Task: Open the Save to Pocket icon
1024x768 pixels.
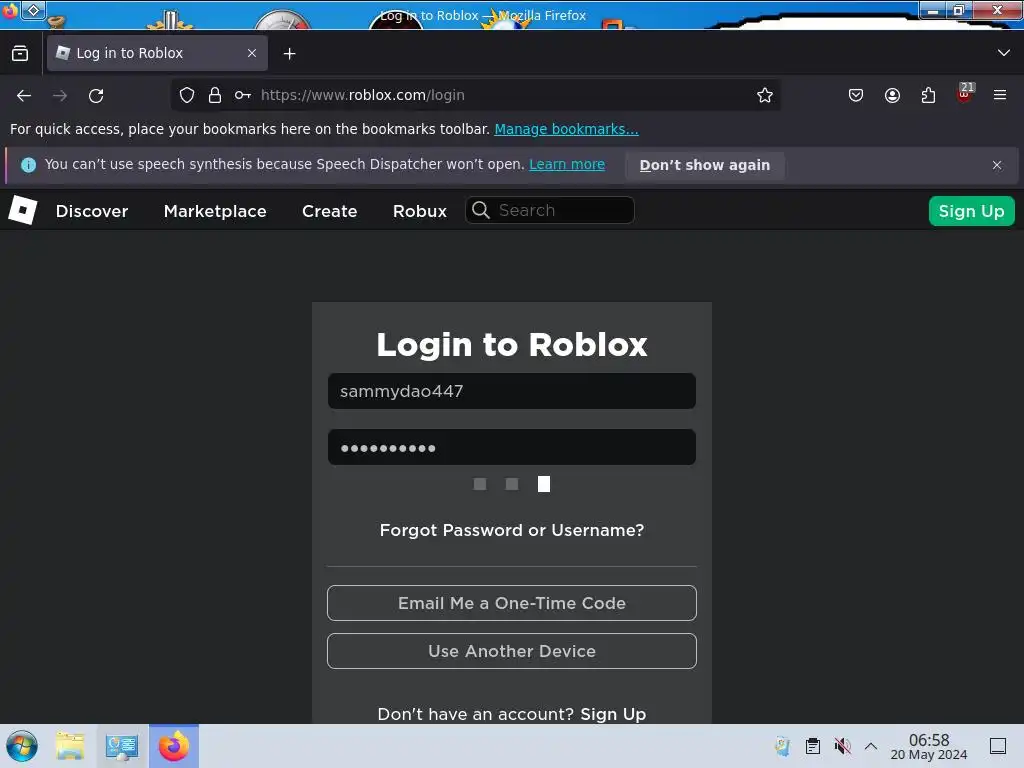Action: coord(856,95)
